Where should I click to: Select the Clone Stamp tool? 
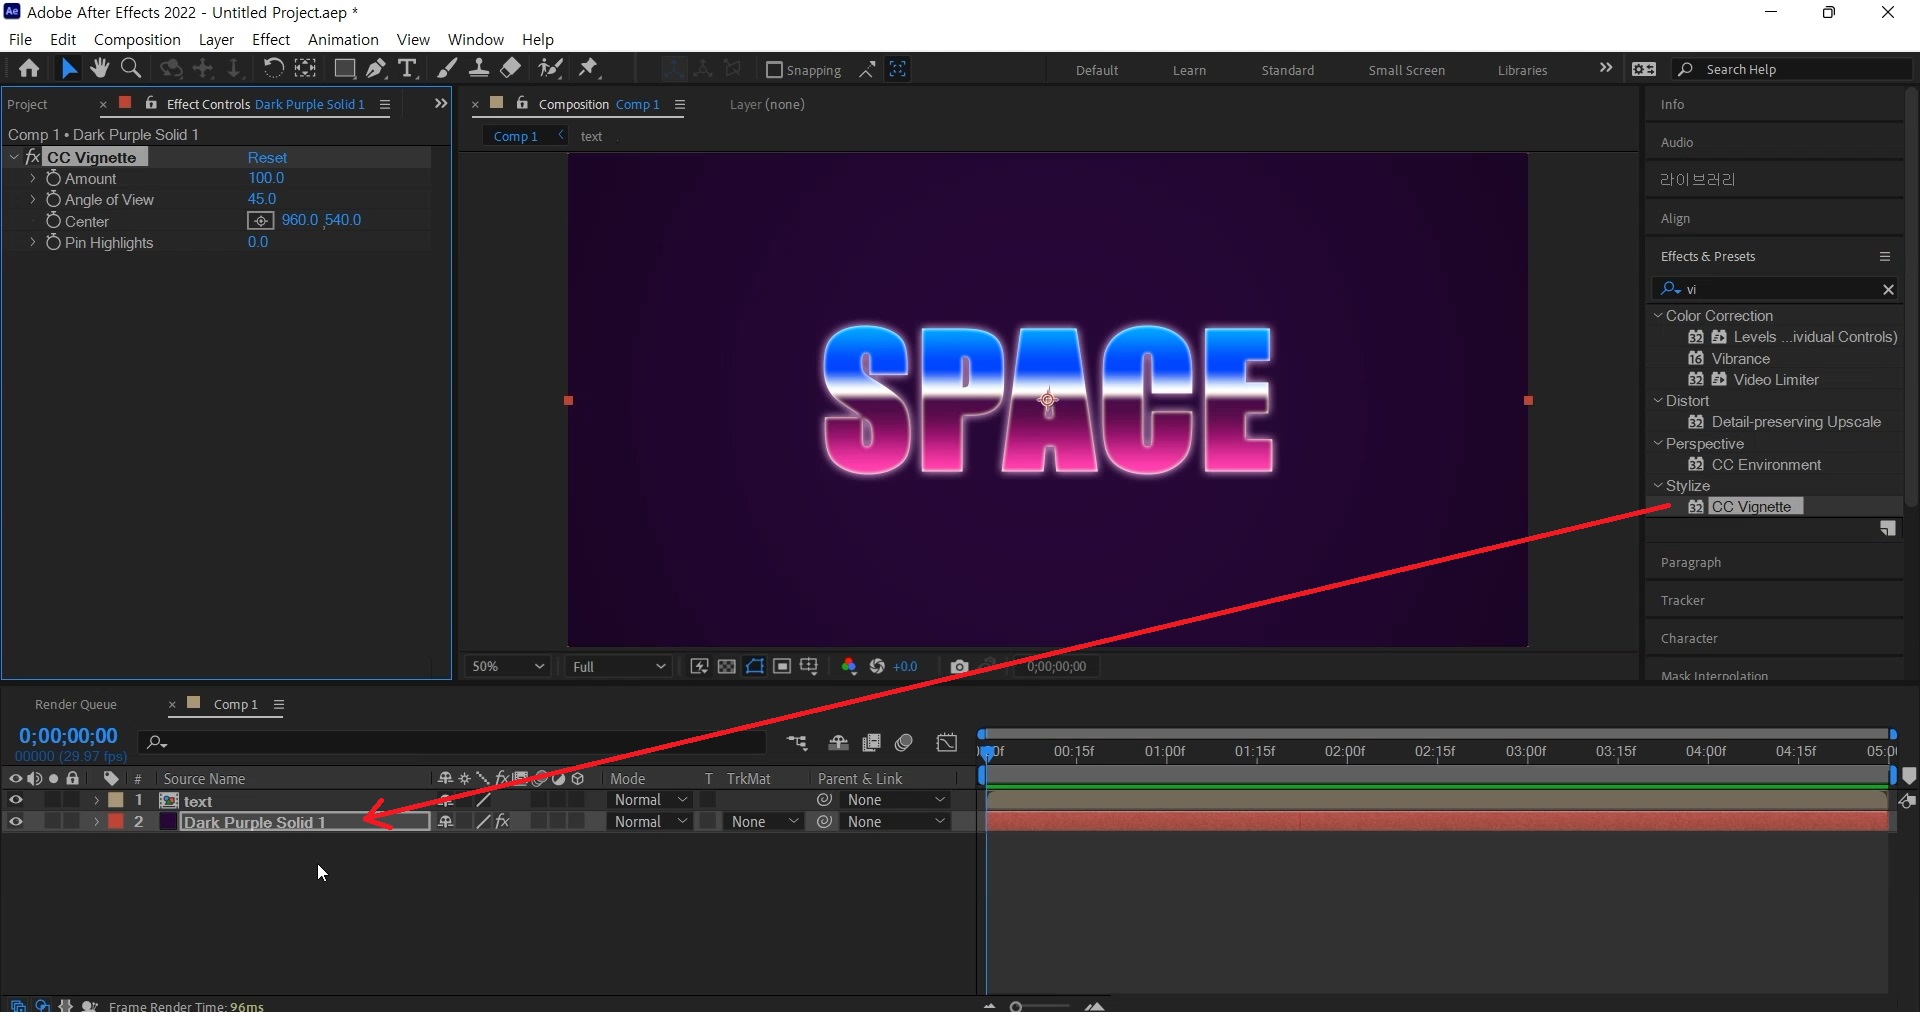point(479,69)
